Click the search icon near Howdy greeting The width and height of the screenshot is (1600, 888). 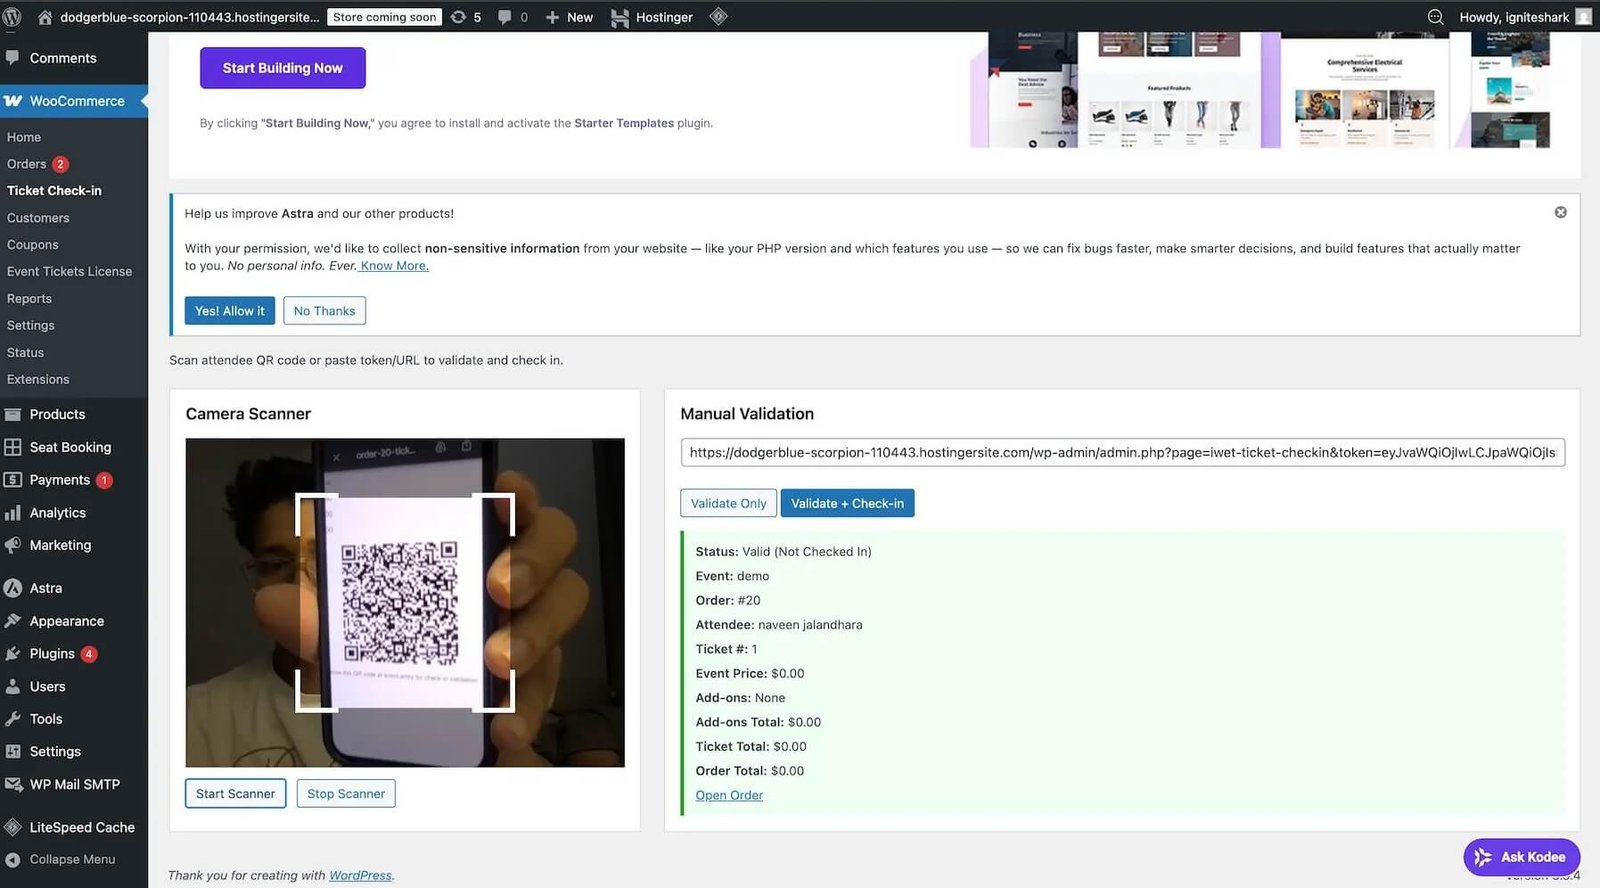pyautogui.click(x=1435, y=17)
